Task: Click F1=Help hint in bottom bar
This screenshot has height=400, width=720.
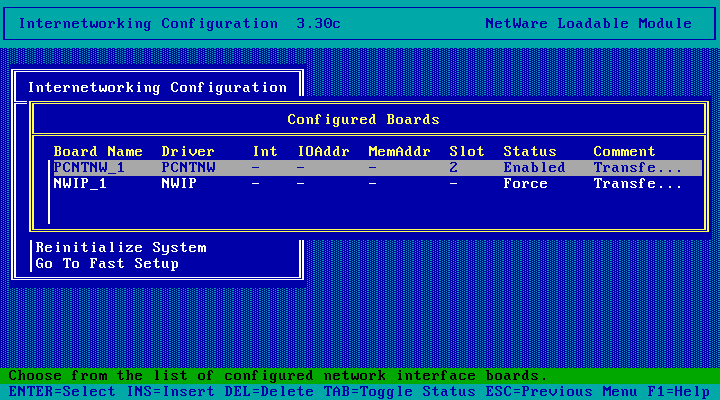Action: tap(678, 392)
